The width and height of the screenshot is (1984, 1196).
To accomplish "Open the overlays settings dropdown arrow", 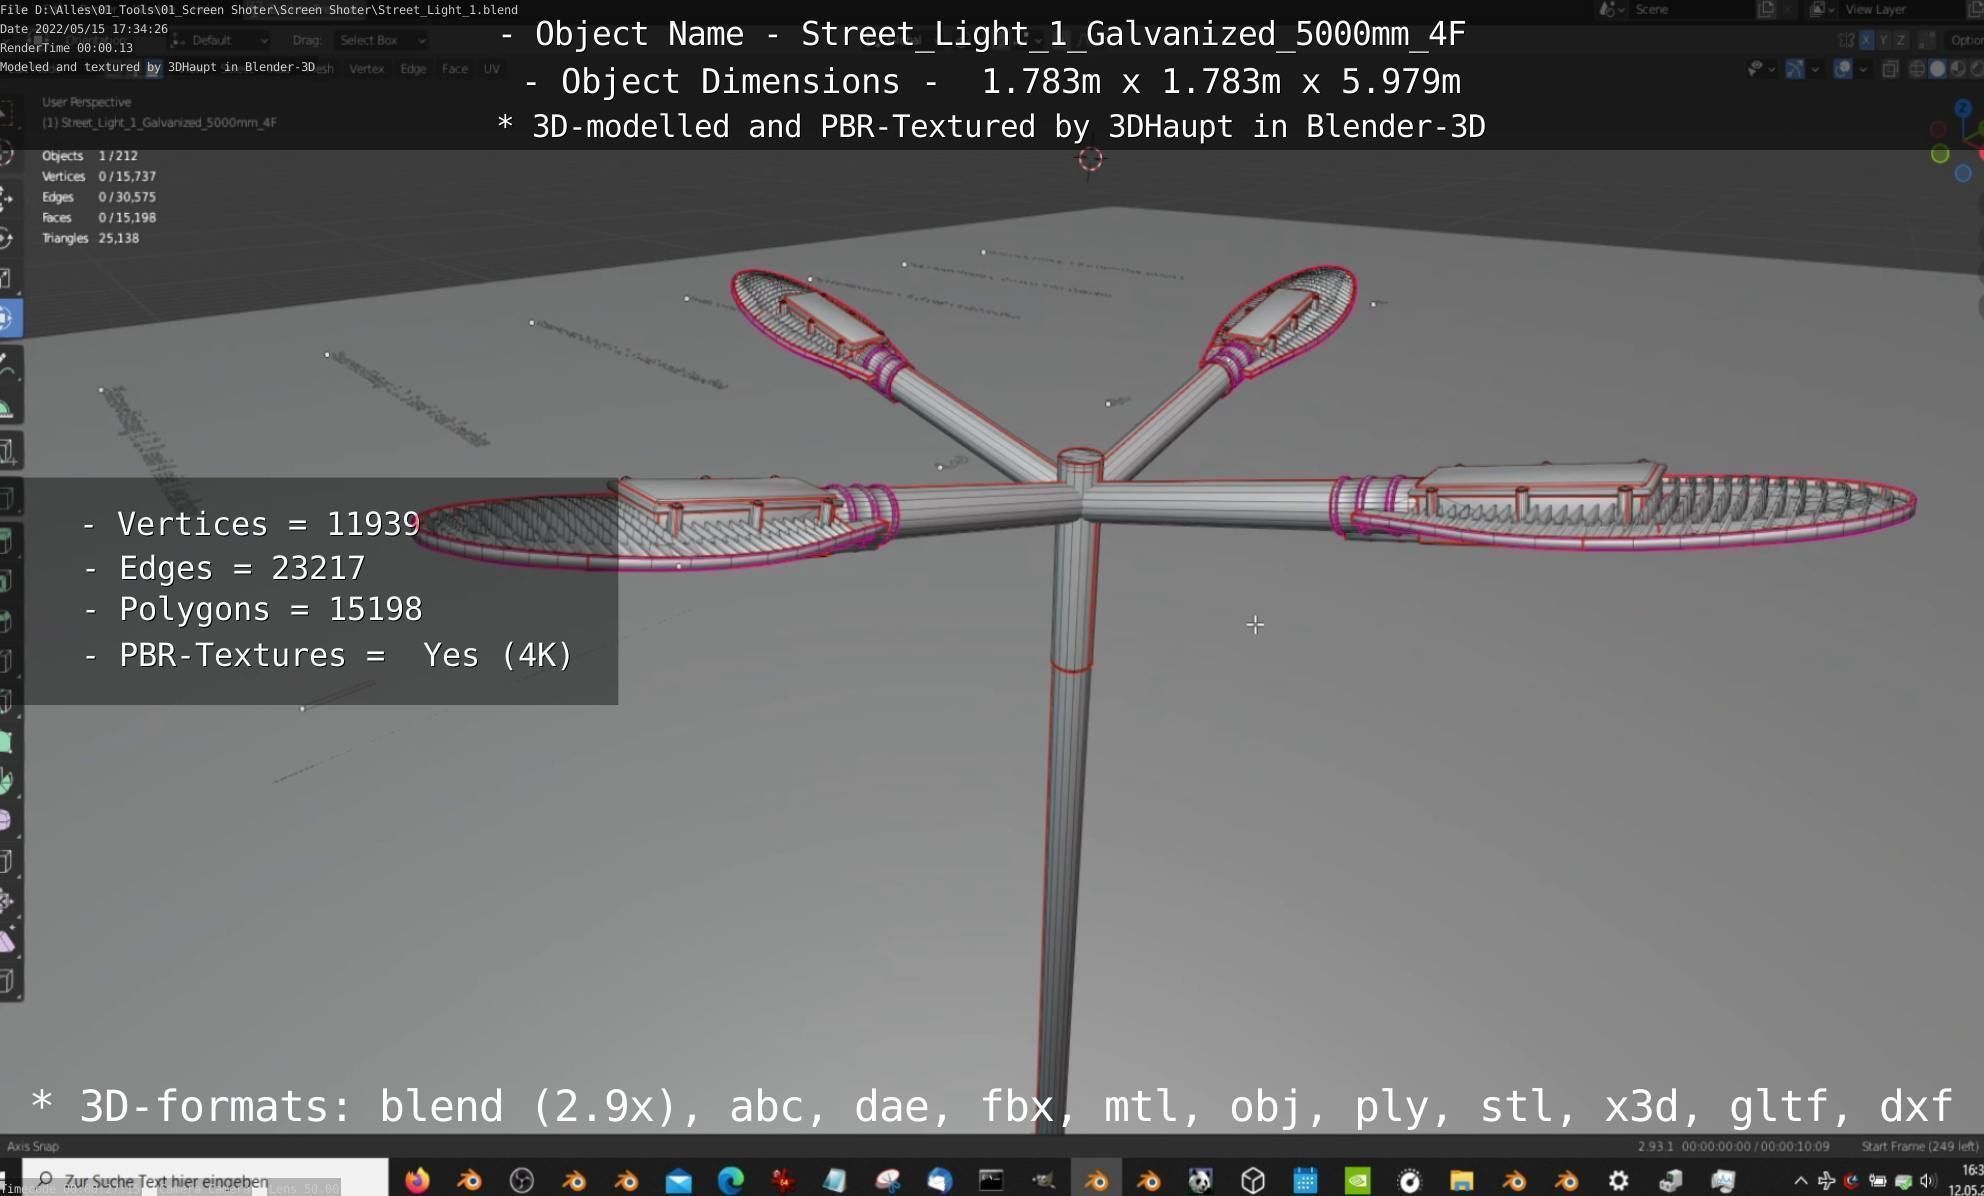I will point(1862,69).
